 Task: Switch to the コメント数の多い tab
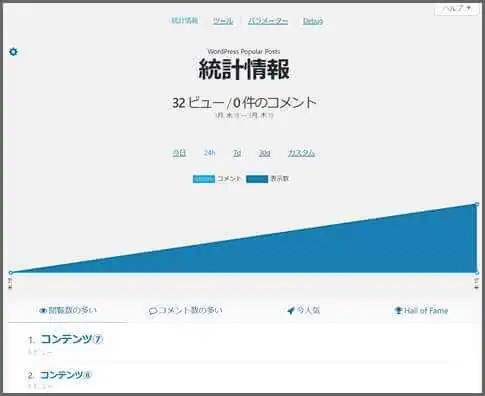186,311
